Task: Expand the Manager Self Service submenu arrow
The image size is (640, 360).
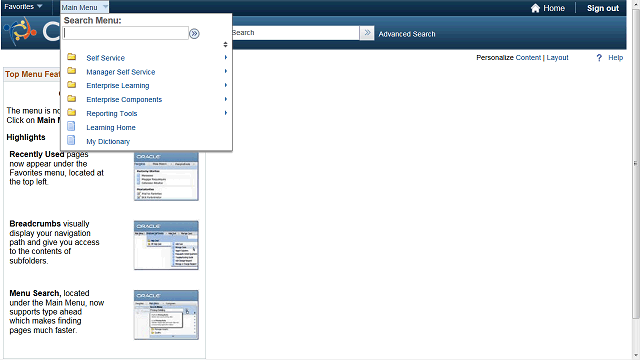Action: 225,71
